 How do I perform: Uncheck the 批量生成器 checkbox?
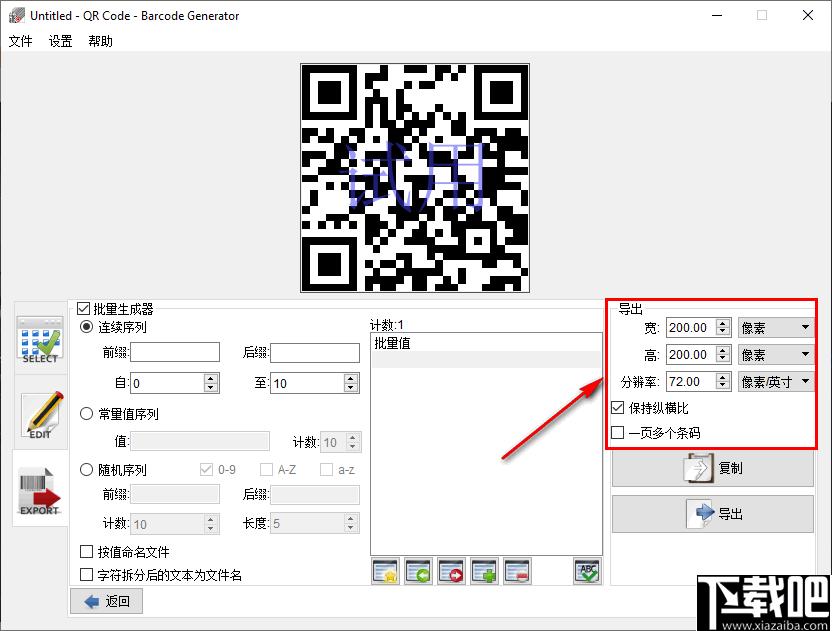point(84,310)
